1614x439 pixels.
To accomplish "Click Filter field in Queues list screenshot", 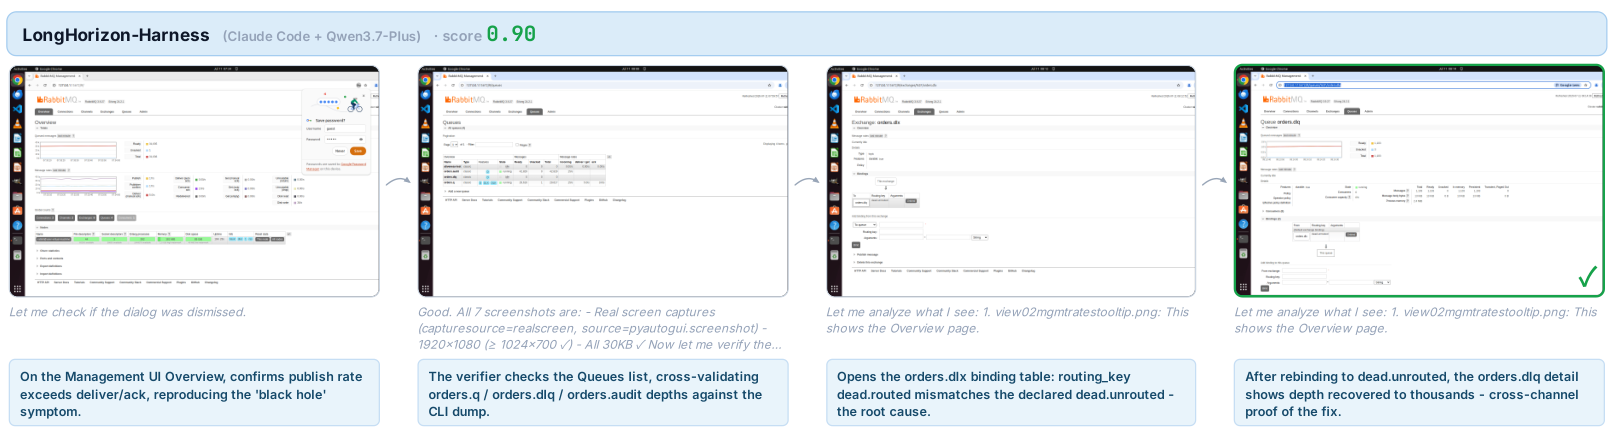I will coord(494,145).
